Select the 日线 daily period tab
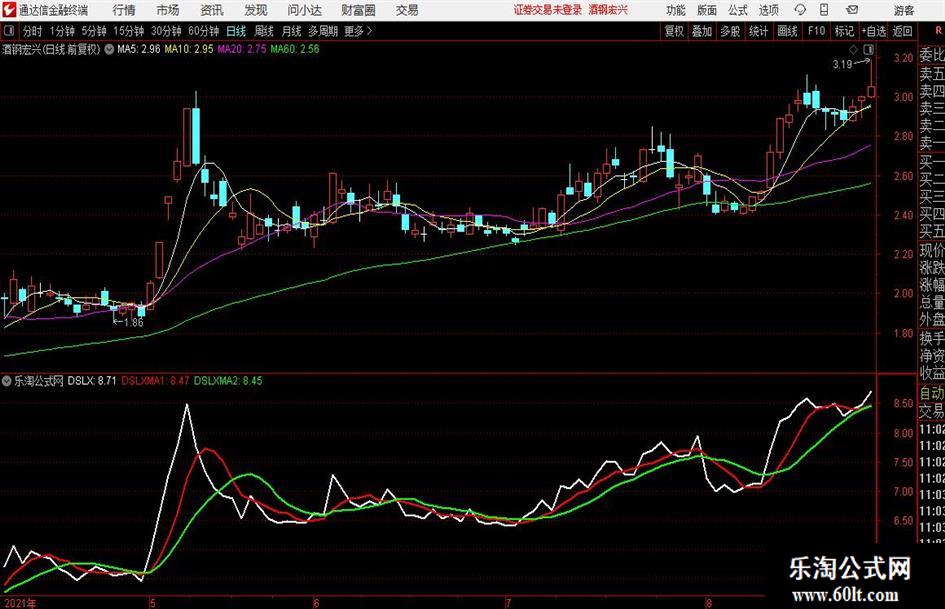Image resolution: width=945 pixels, height=609 pixels. pyautogui.click(x=236, y=31)
